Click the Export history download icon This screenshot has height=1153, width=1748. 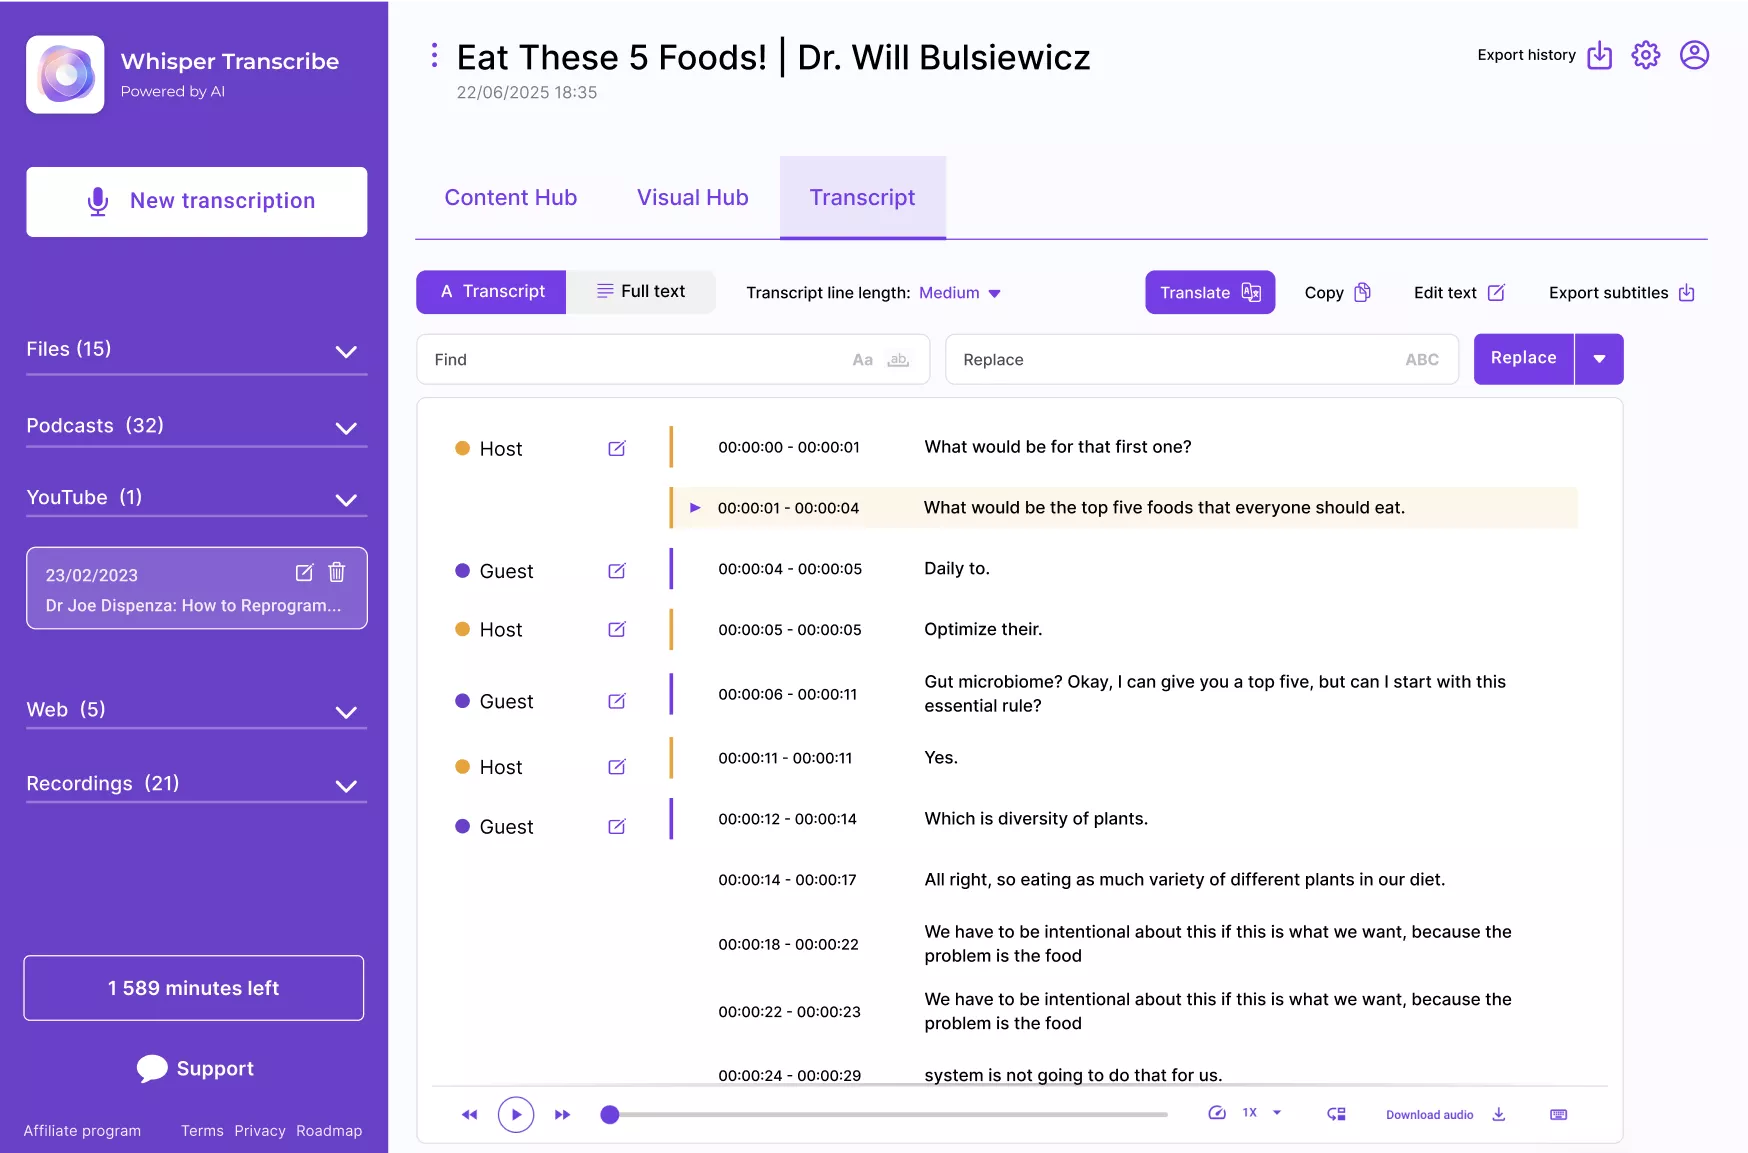click(x=1599, y=55)
